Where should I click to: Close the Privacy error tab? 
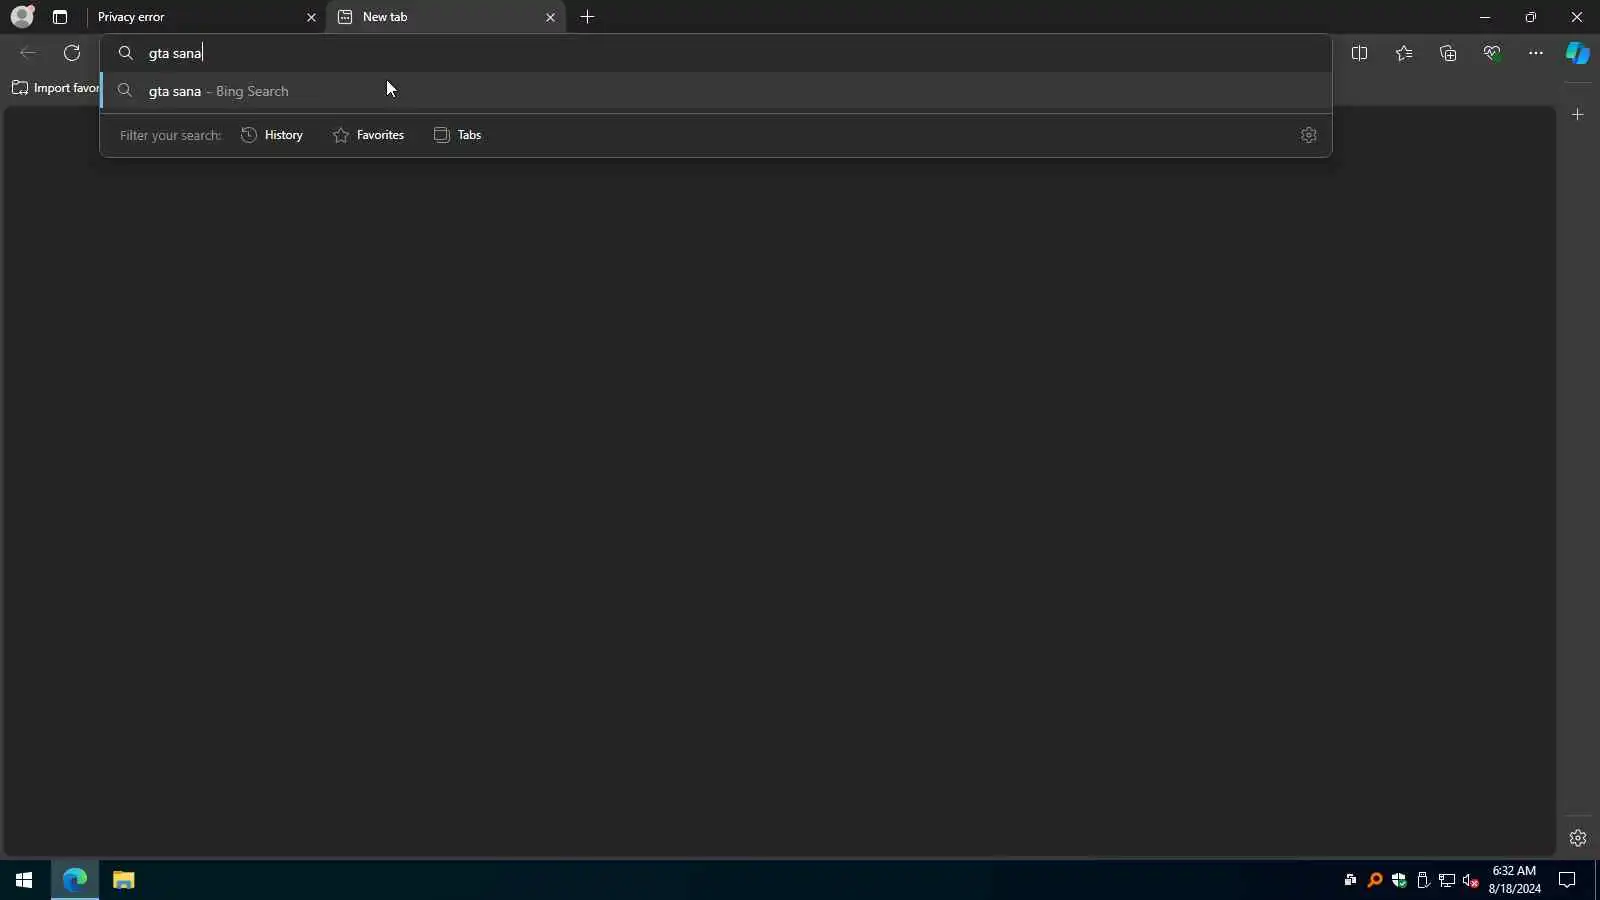[311, 17]
